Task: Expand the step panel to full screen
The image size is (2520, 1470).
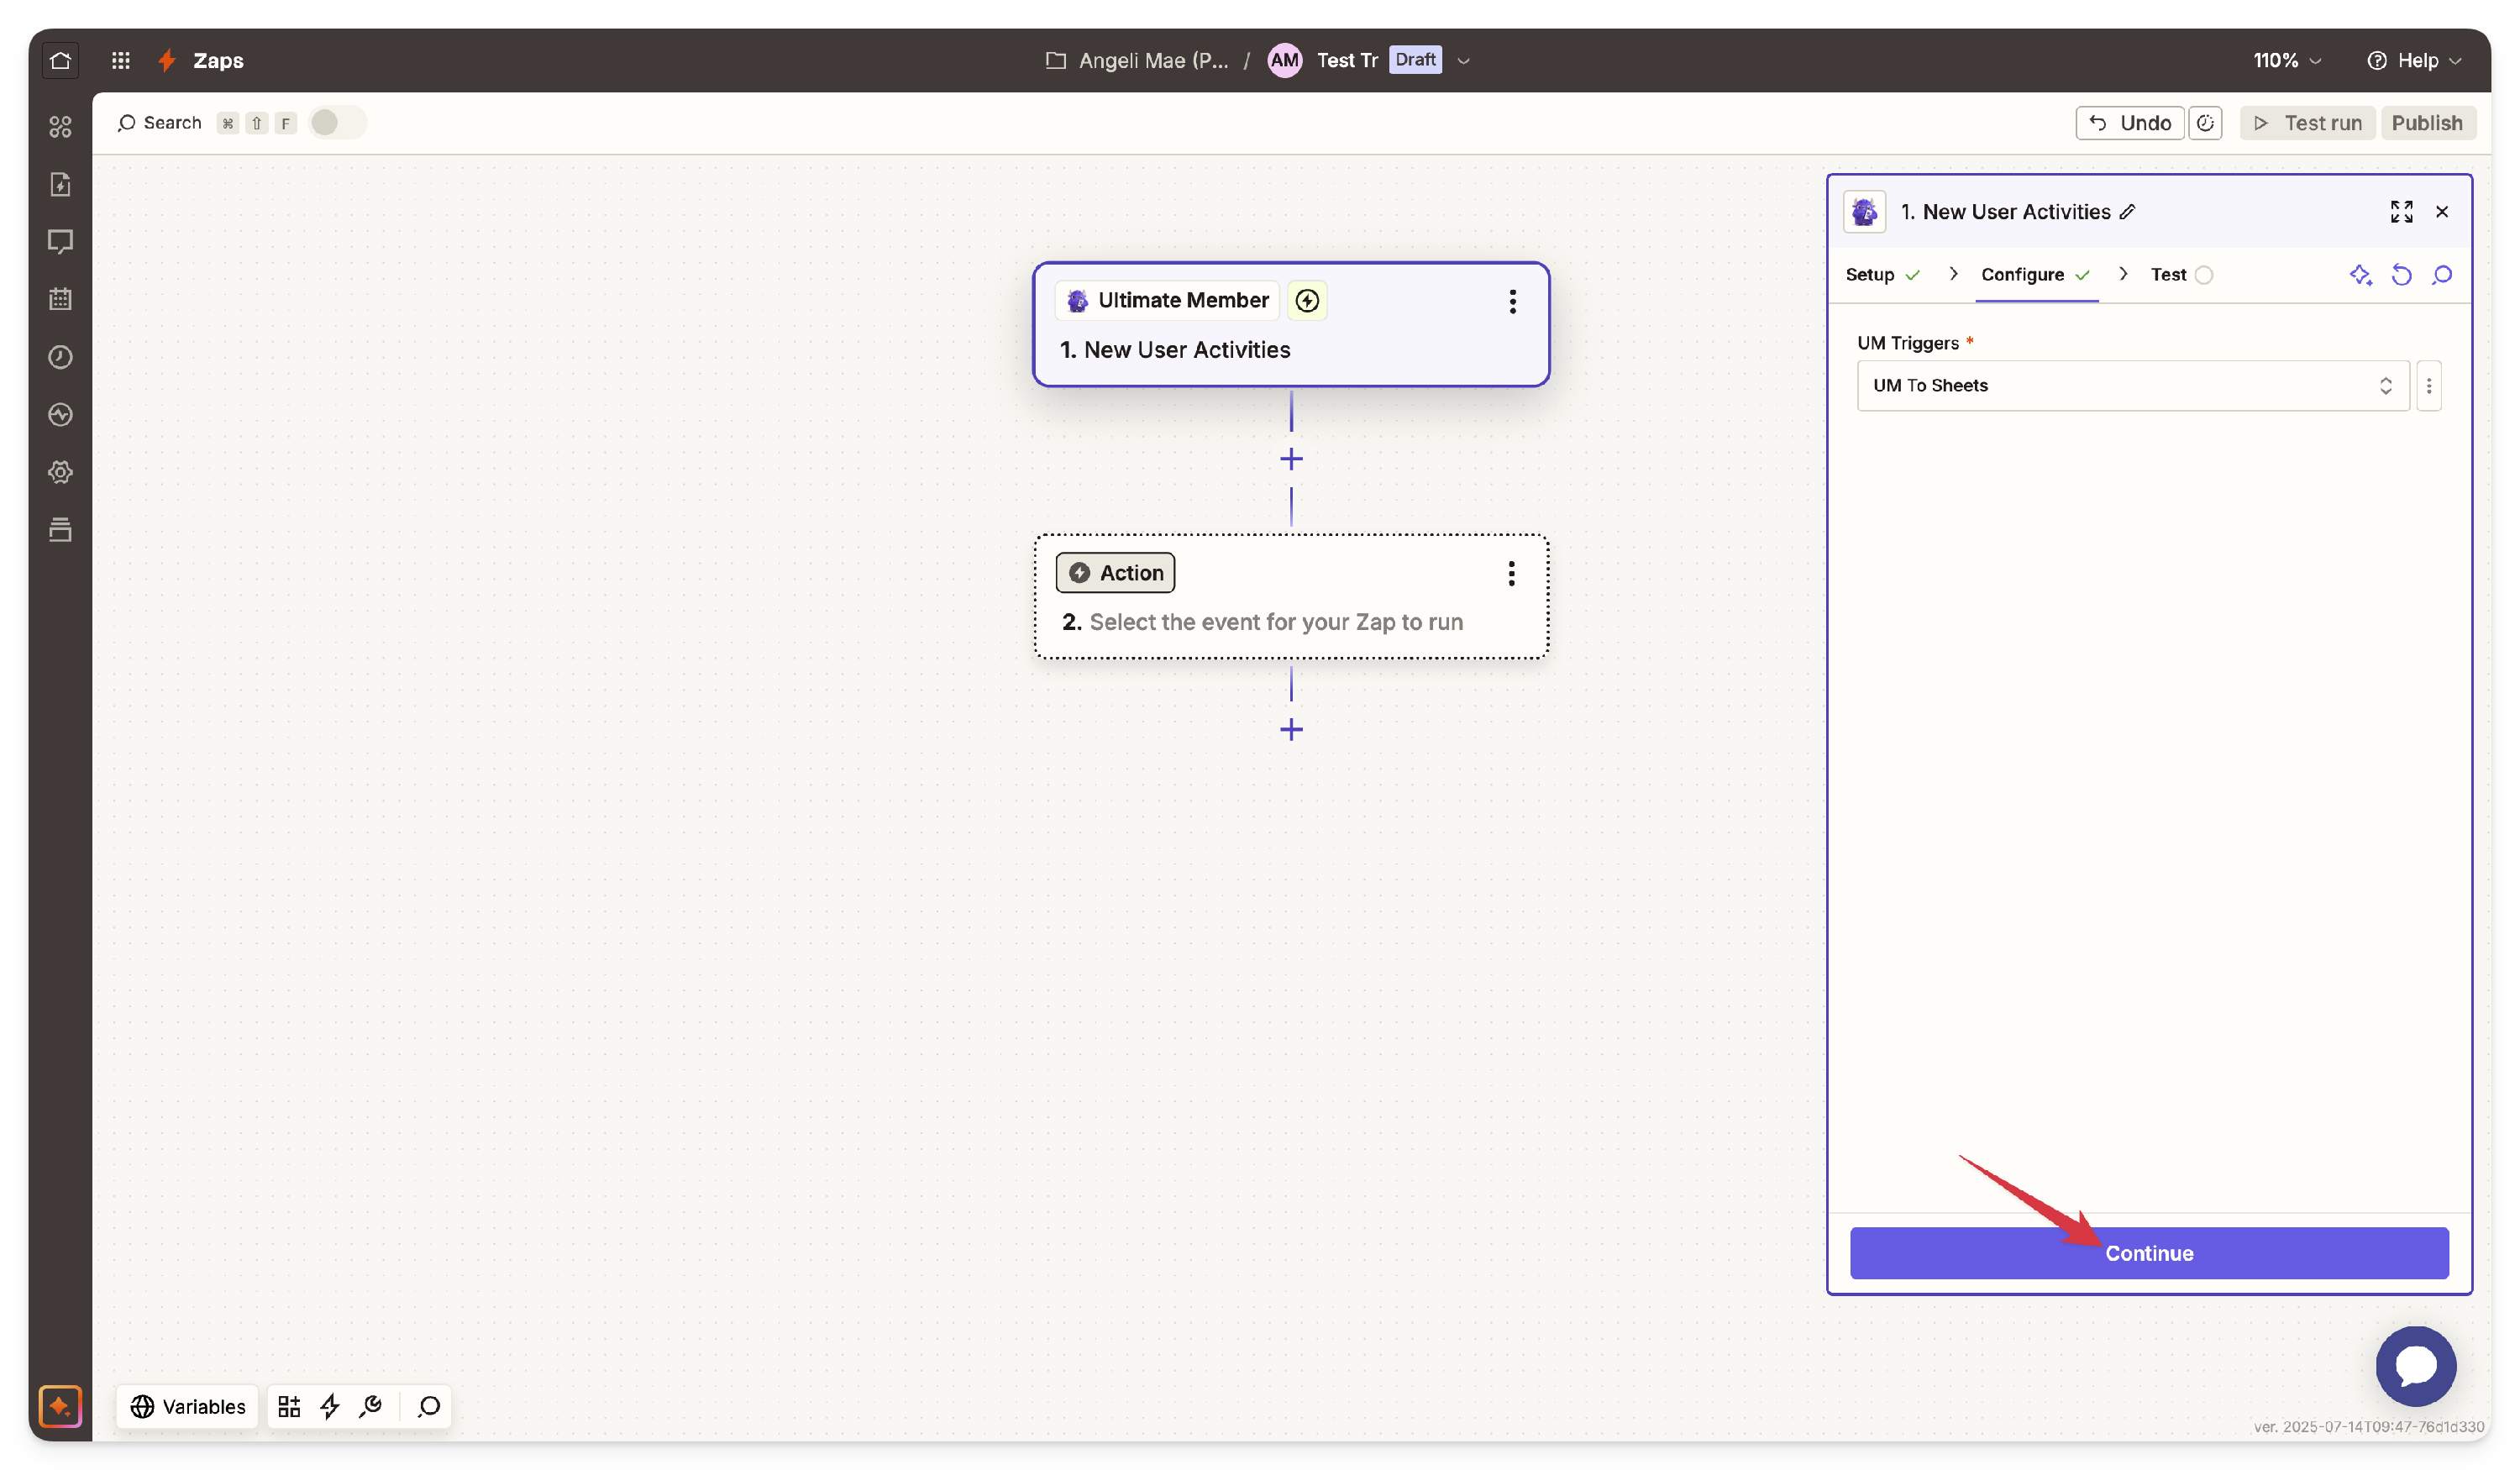Action: (2402, 212)
